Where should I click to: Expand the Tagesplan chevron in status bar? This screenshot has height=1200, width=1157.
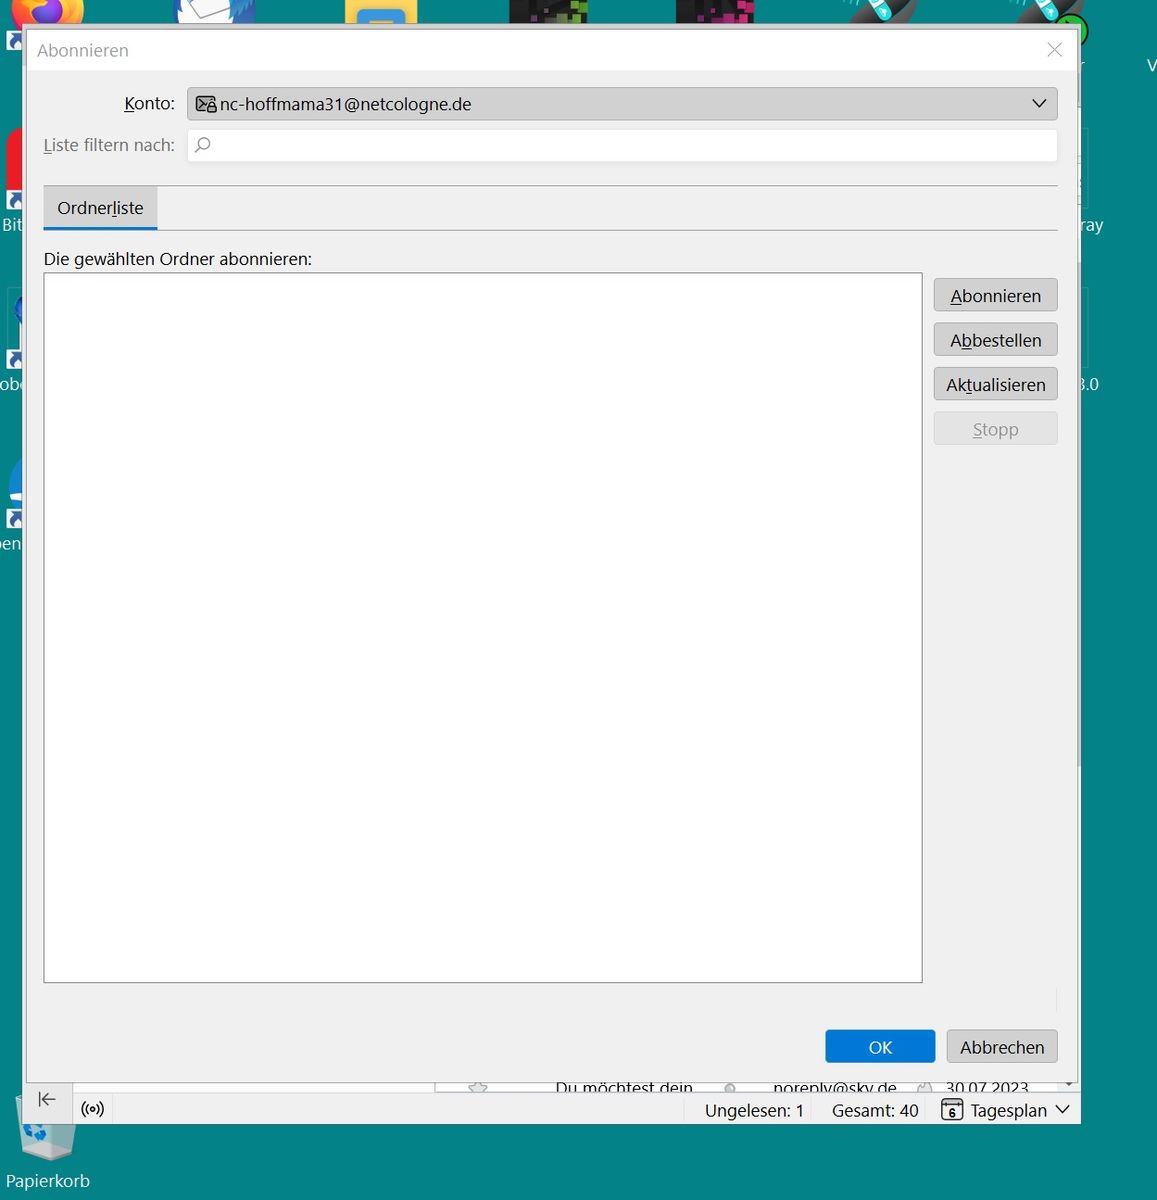click(1062, 1110)
